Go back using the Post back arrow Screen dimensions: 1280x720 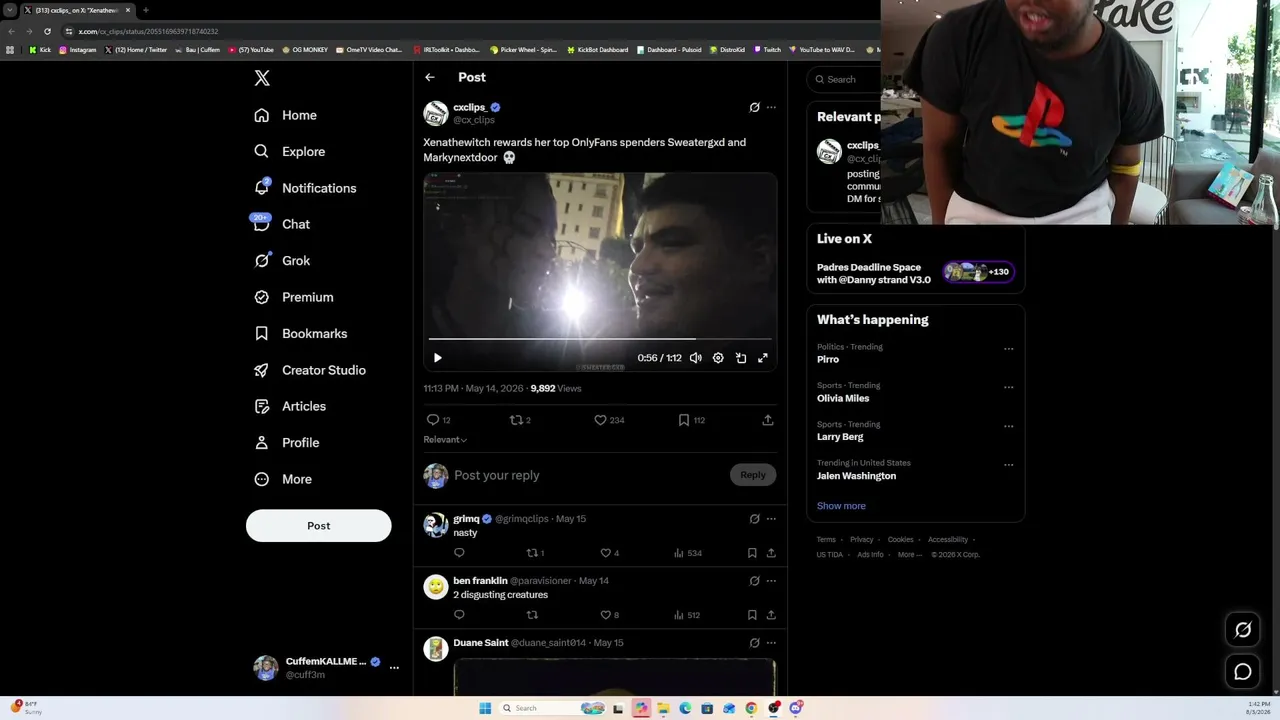430,77
